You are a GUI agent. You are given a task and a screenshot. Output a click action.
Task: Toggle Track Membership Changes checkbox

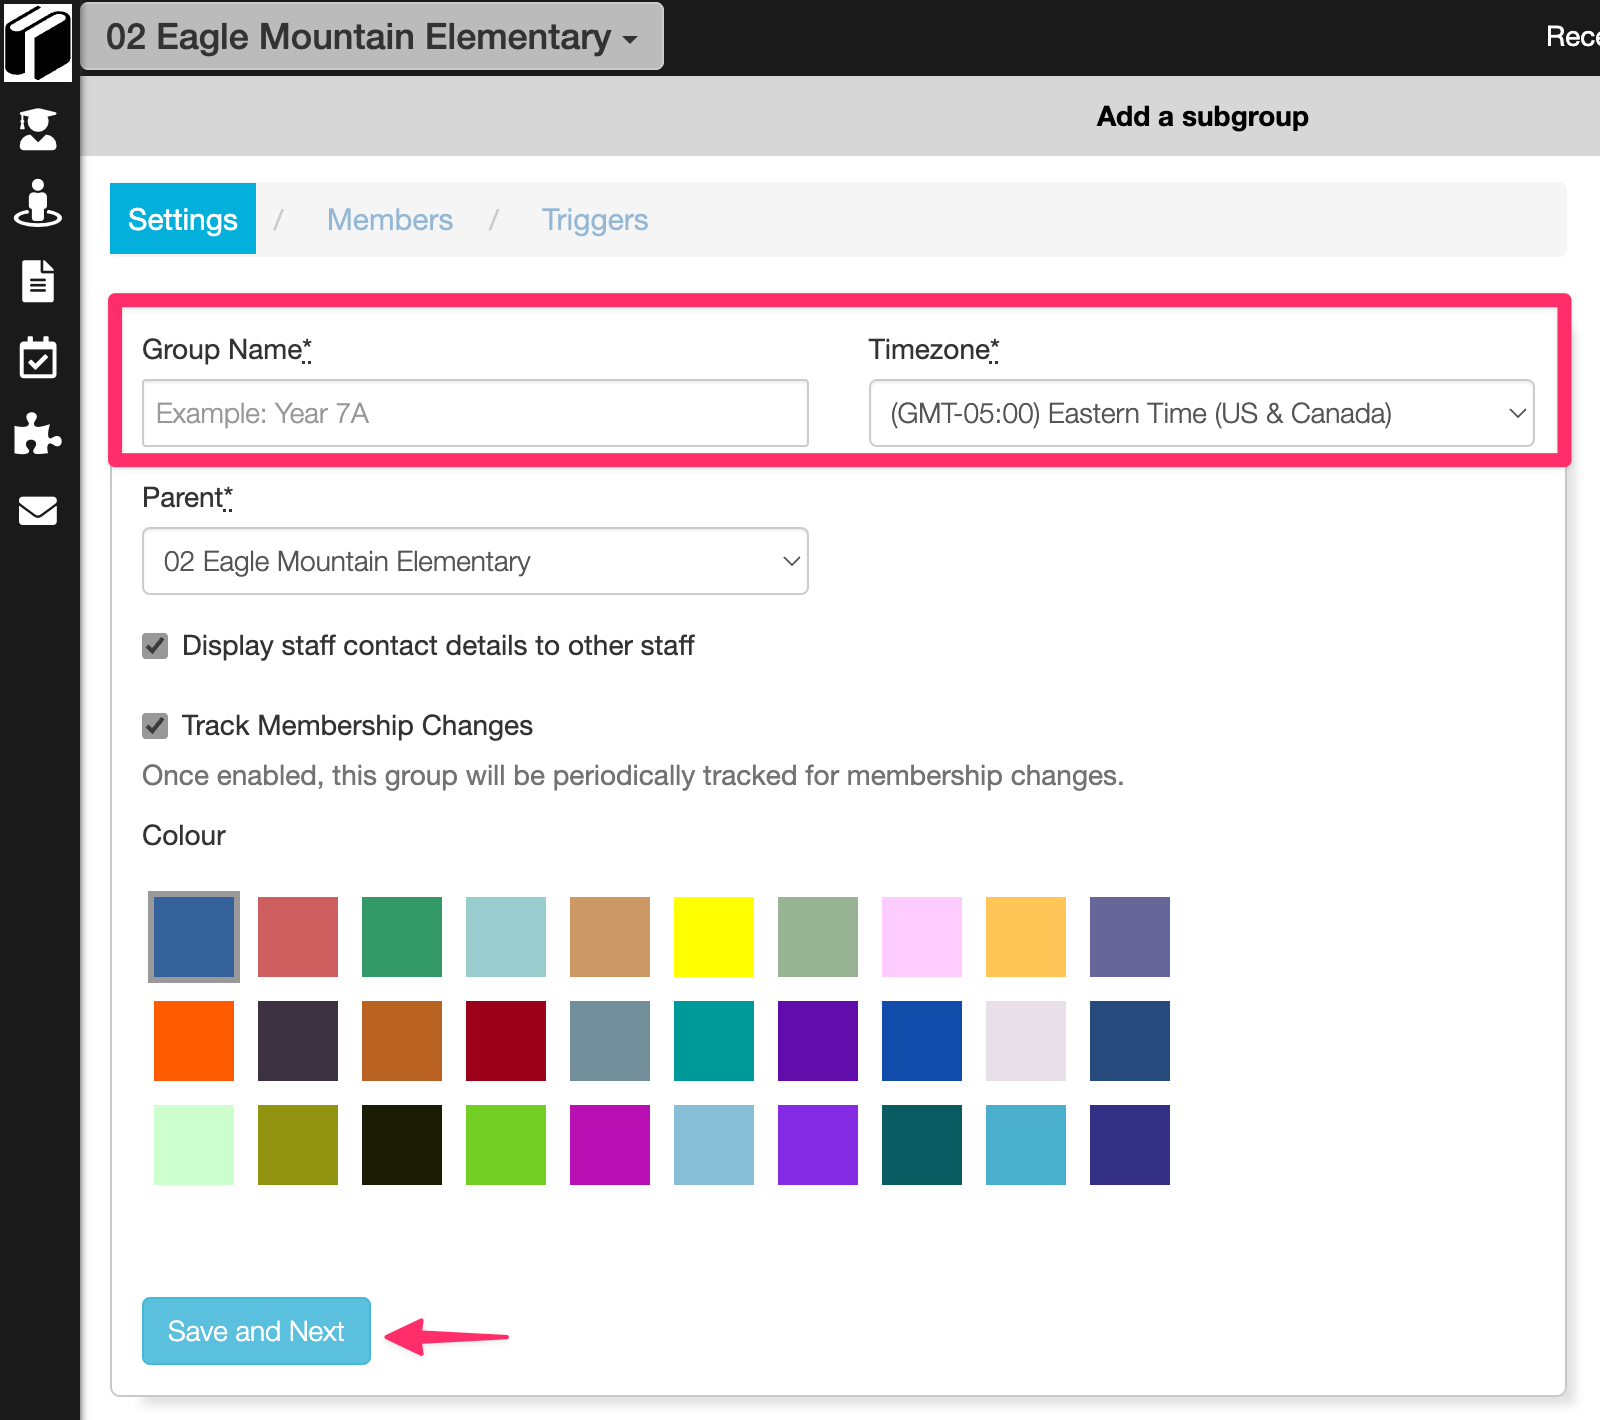155,726
